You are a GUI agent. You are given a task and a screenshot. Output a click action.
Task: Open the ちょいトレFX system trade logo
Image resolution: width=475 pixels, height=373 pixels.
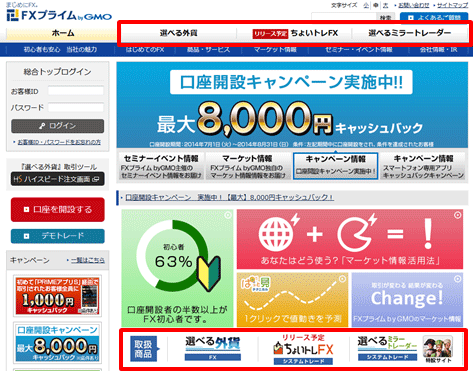pos(303,349)
